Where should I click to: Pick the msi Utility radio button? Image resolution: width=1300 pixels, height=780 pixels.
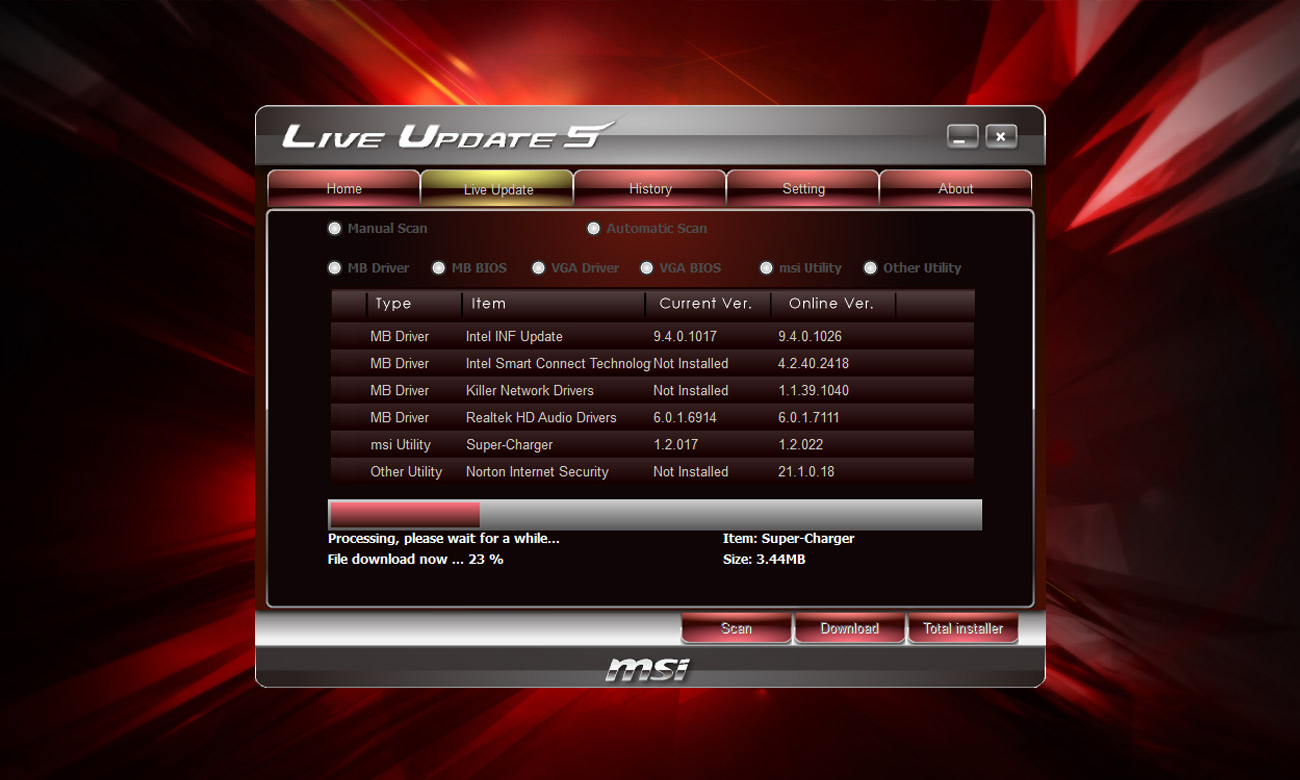coord(766,268)
